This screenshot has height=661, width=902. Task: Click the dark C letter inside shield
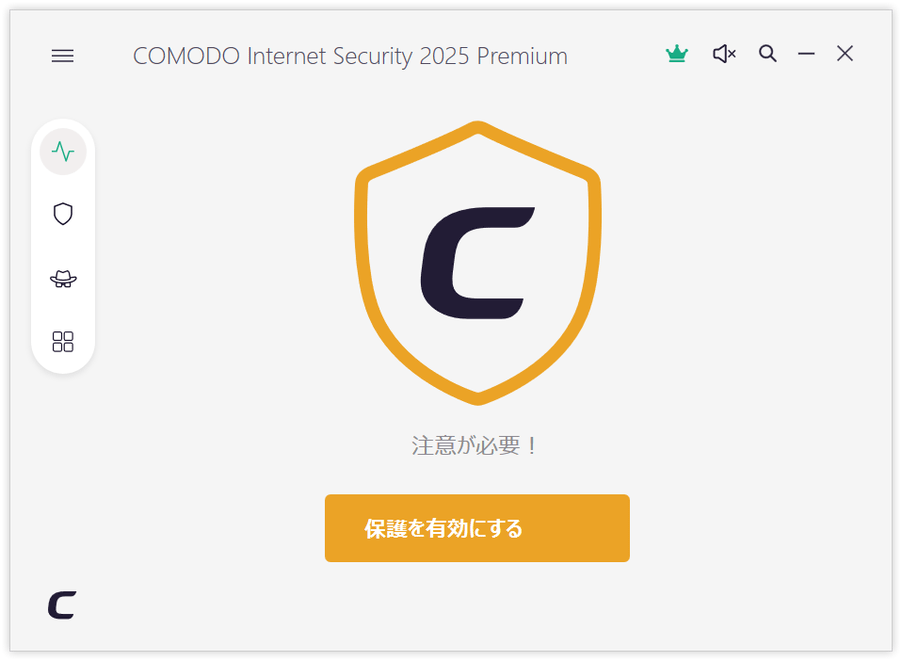point(476,263)
